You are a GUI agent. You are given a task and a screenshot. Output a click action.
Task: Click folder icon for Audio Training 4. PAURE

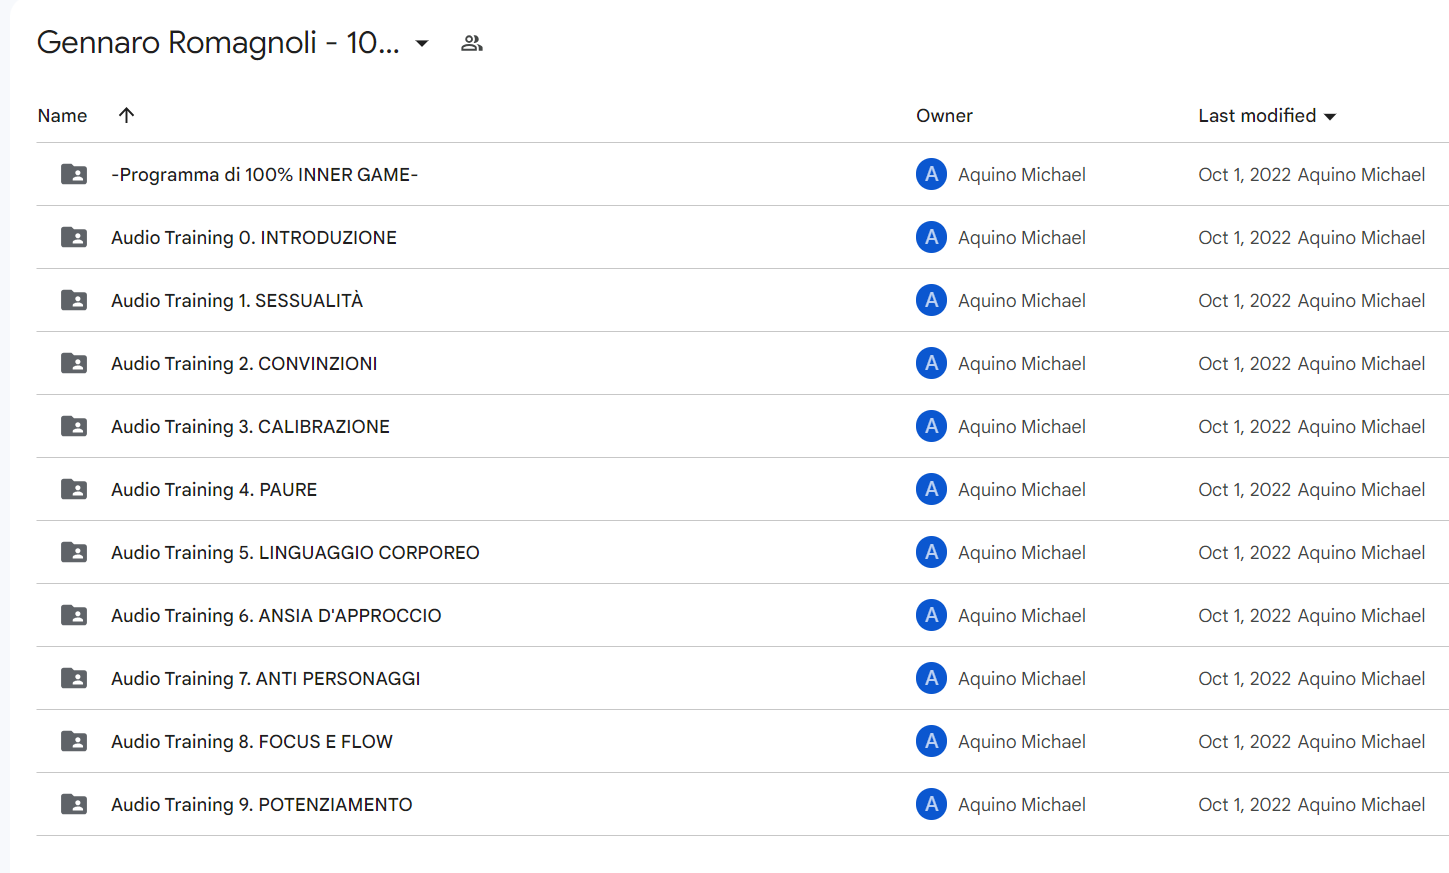74,489
